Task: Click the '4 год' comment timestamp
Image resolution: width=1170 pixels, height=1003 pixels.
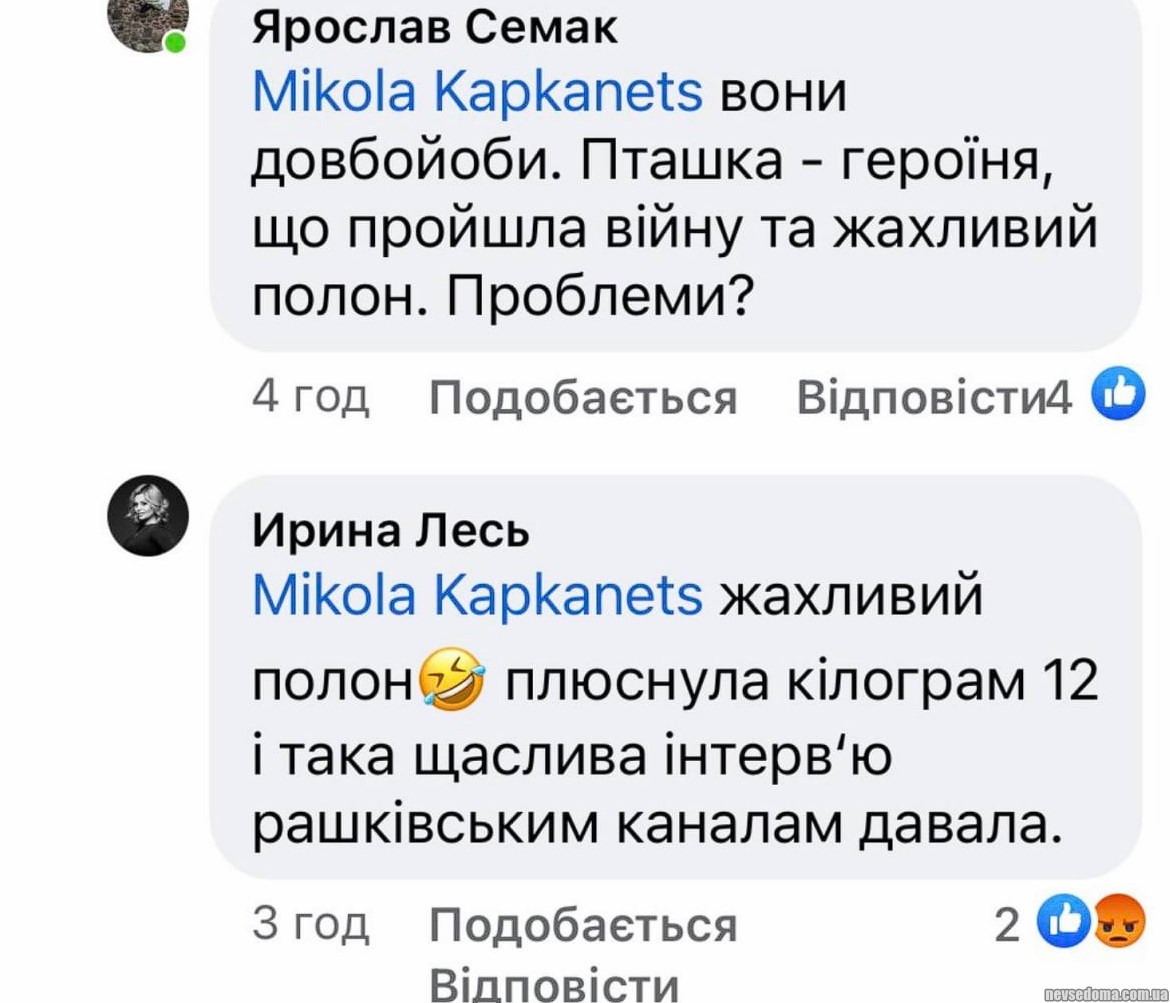Action: tap(311, 397)
